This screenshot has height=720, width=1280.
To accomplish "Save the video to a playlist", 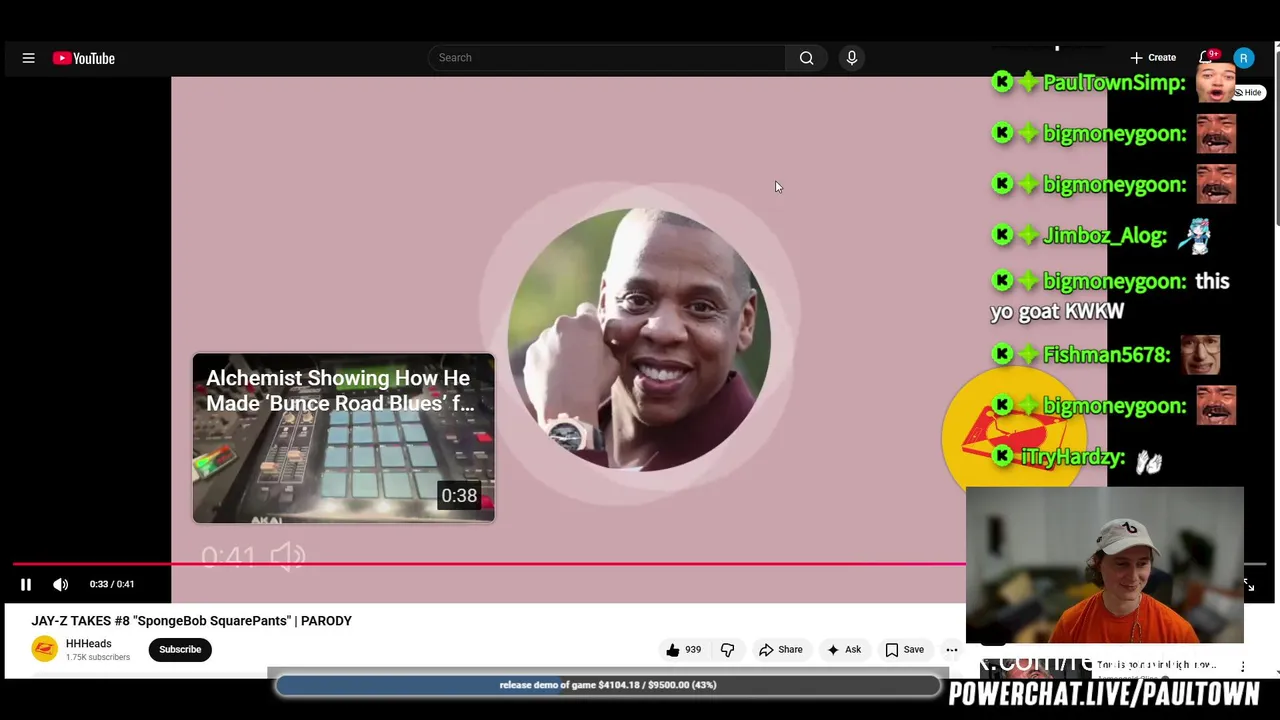I will [x=905, y=650].
